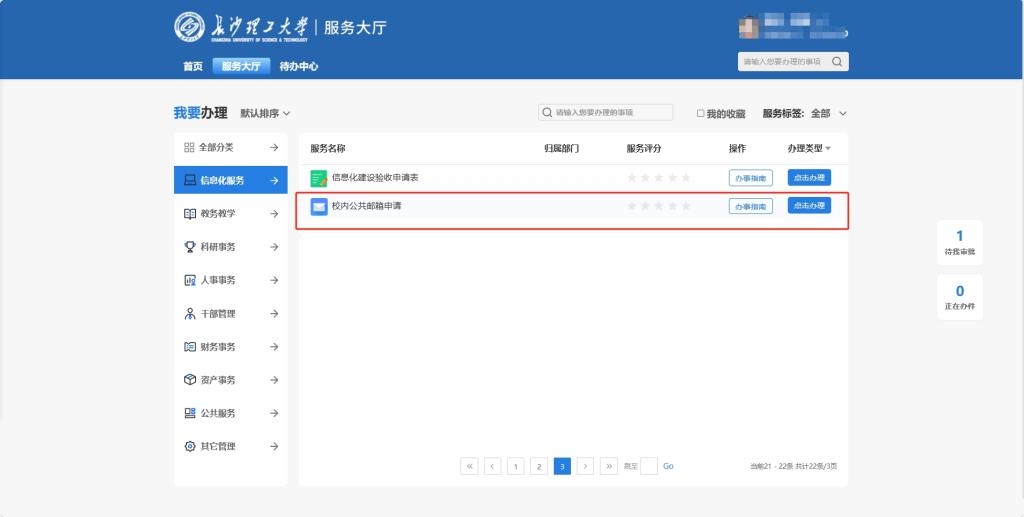
Task: Rate 信息化建设验收申请表 with one star
Action: (632, 178)
